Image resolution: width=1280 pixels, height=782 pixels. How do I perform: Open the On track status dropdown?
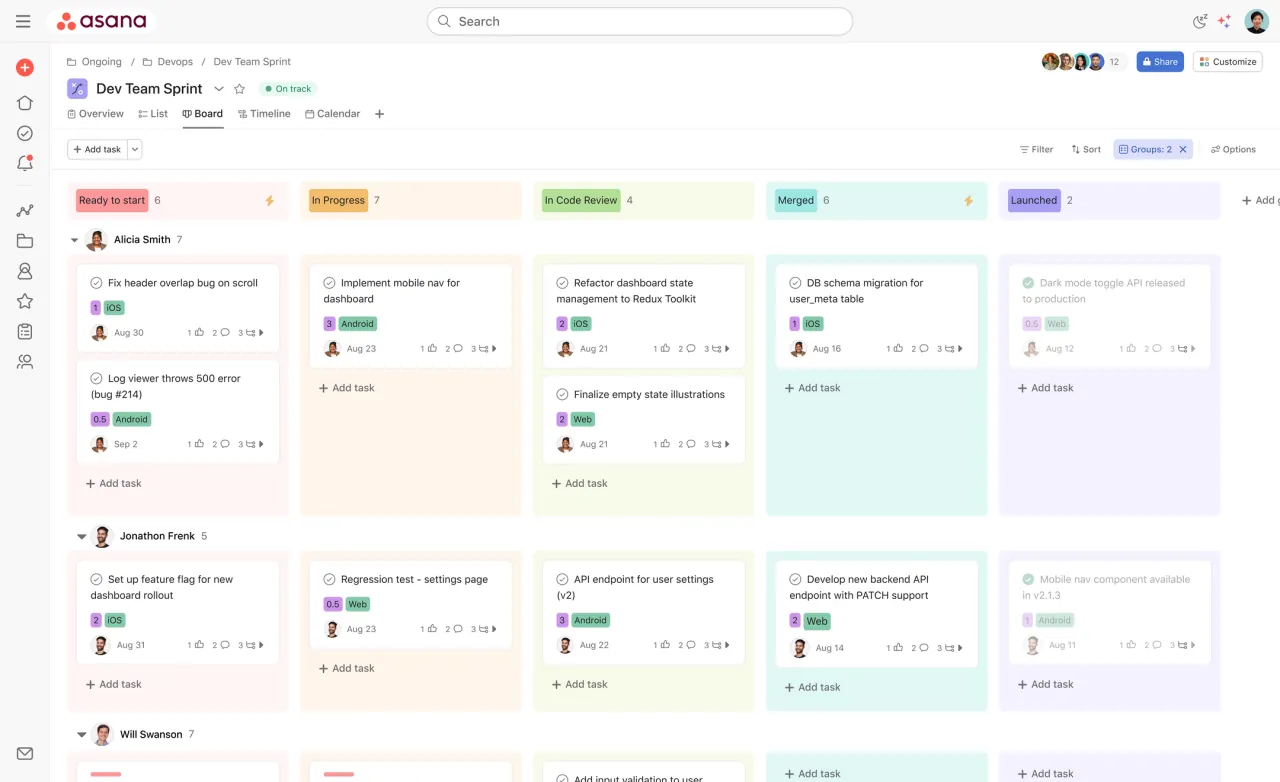(288, 89)
